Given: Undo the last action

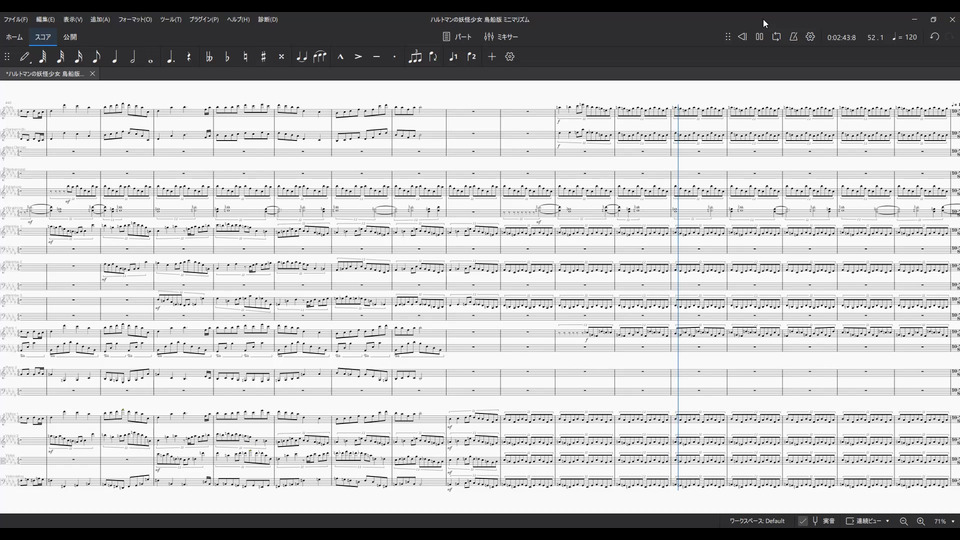Looking at the screenshot, I should (x=934, y=37).
